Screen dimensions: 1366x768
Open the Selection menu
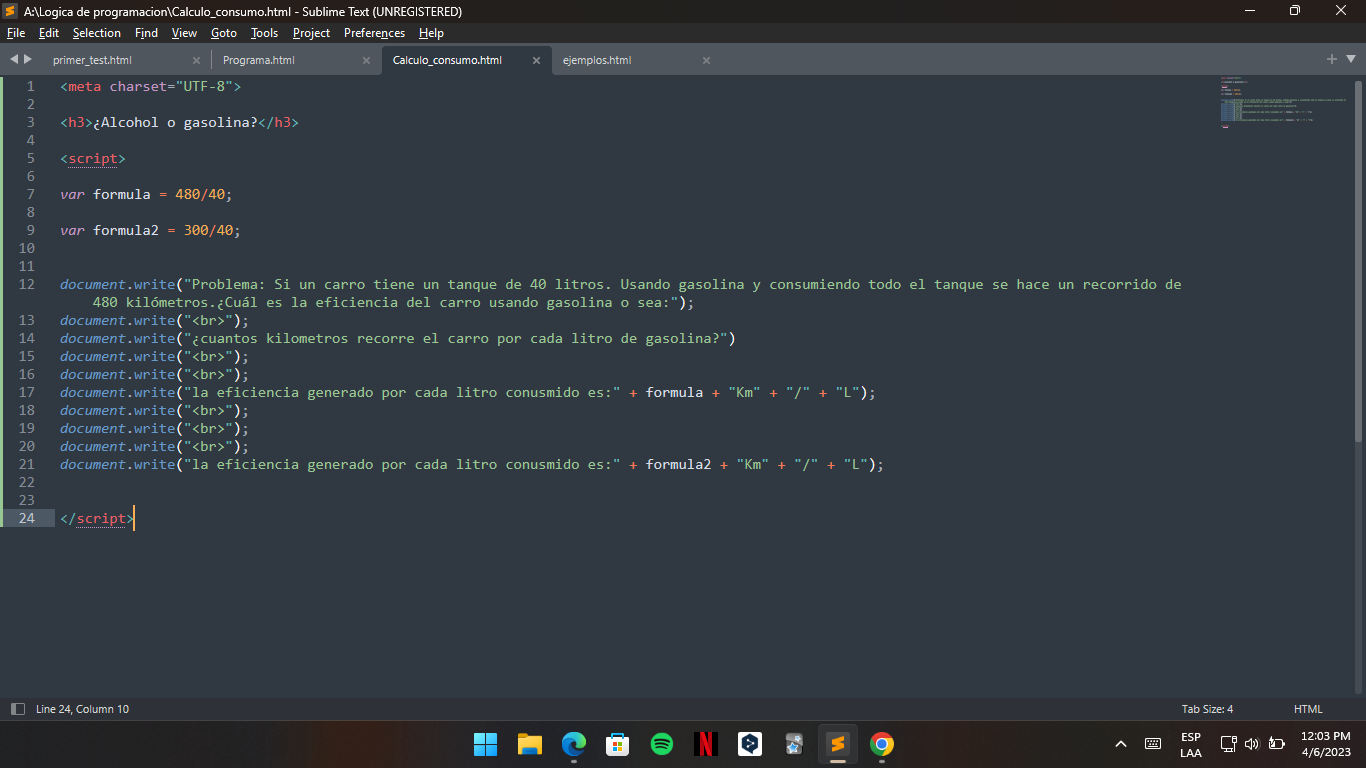(x=96, y=33)
